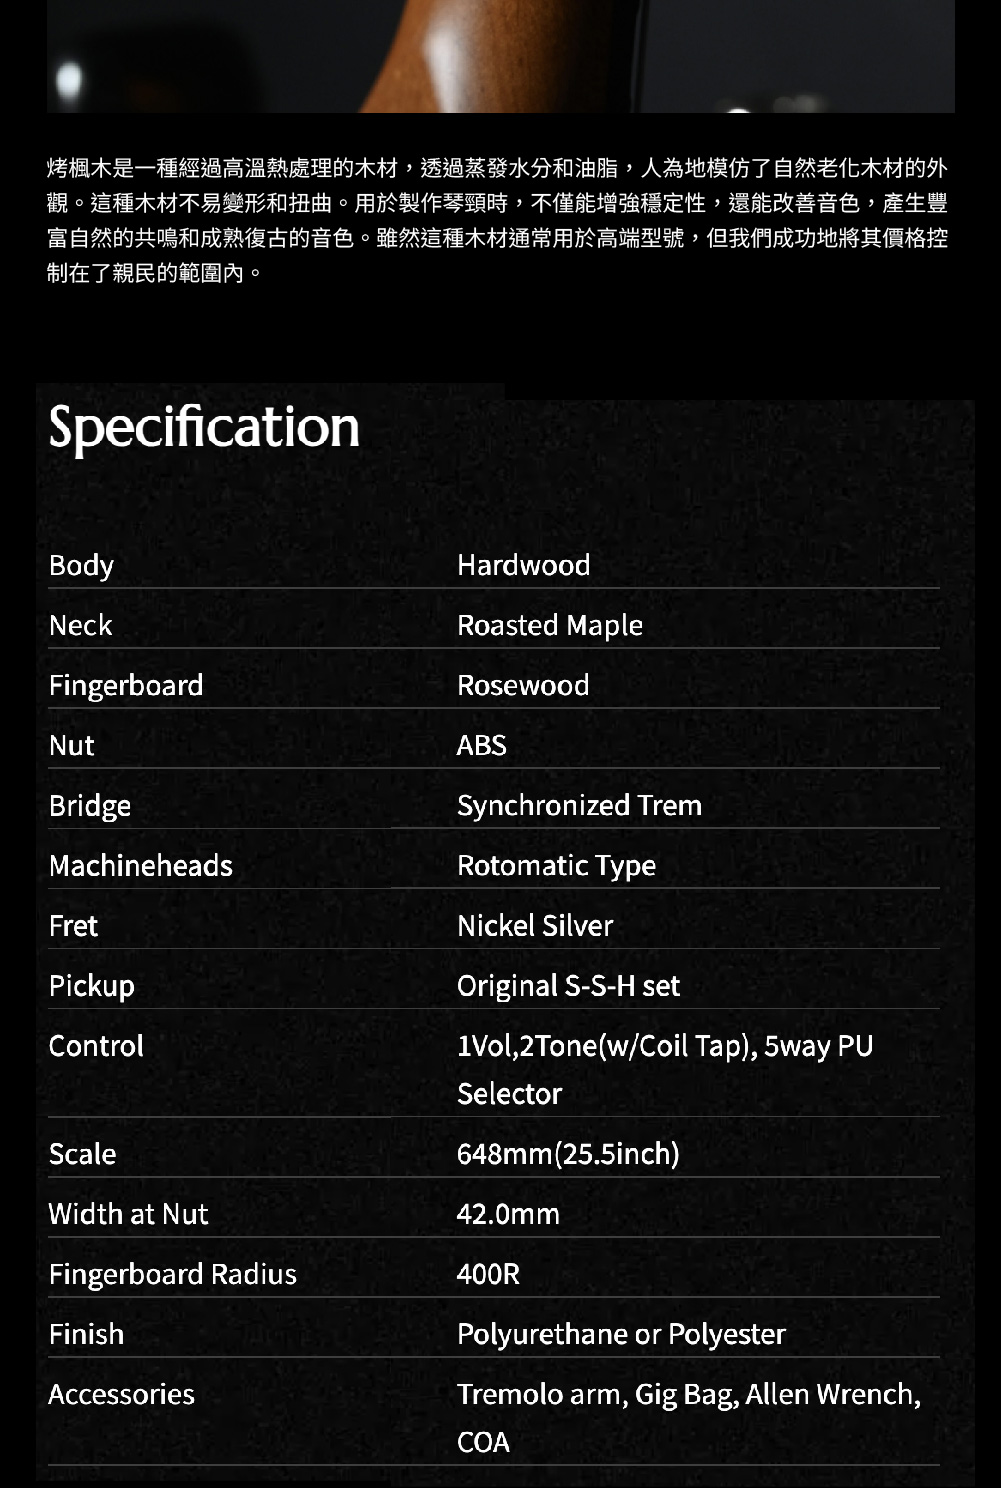Image resolution: width=1001 pixels, height=1488 pixels.
Task: Select the Roasted Maple neck value
Action: (x=550, y=625)
